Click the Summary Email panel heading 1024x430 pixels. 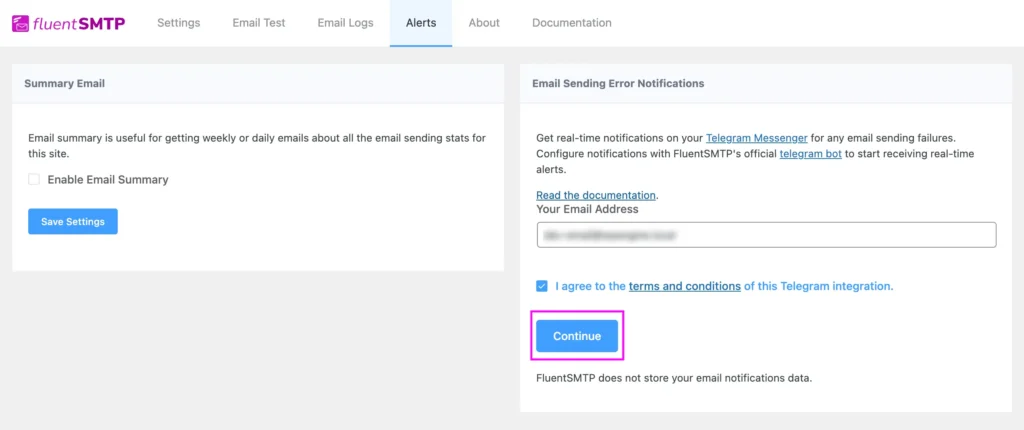[x=65, y=84]
